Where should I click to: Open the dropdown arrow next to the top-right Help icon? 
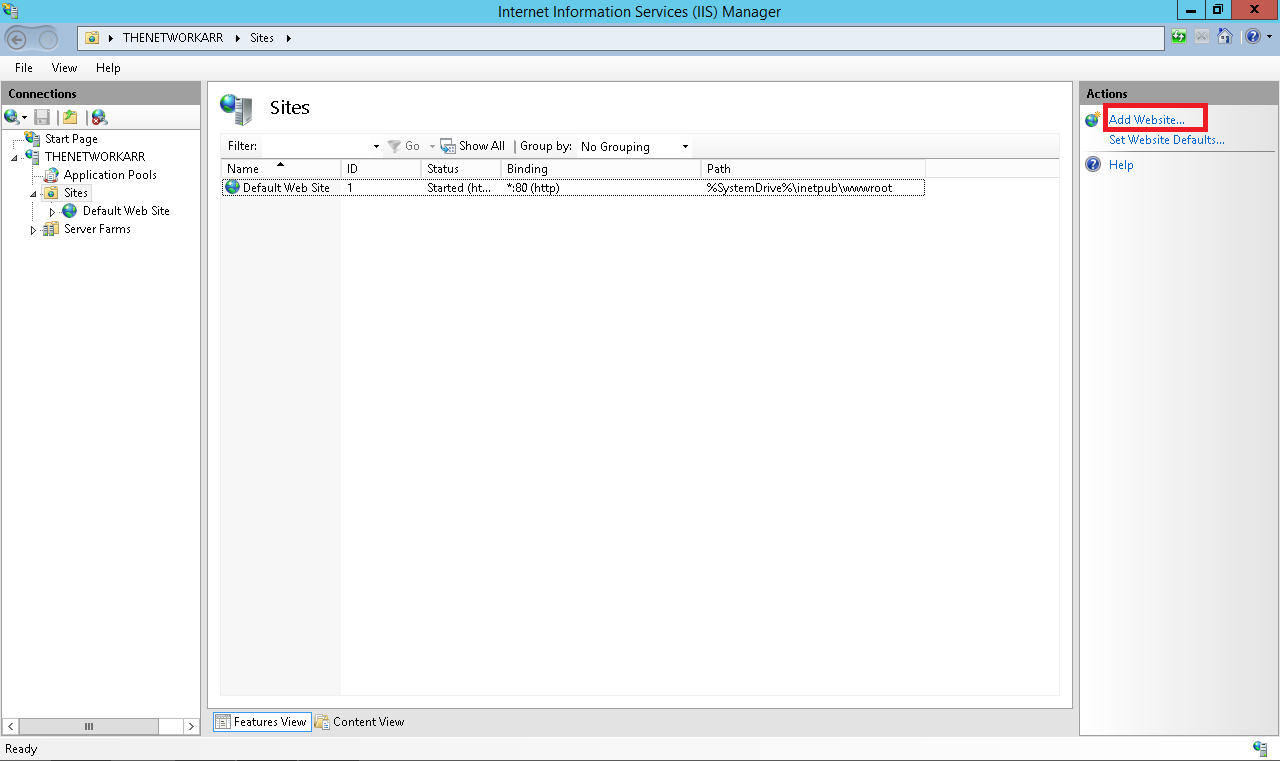click(1270, 37)
